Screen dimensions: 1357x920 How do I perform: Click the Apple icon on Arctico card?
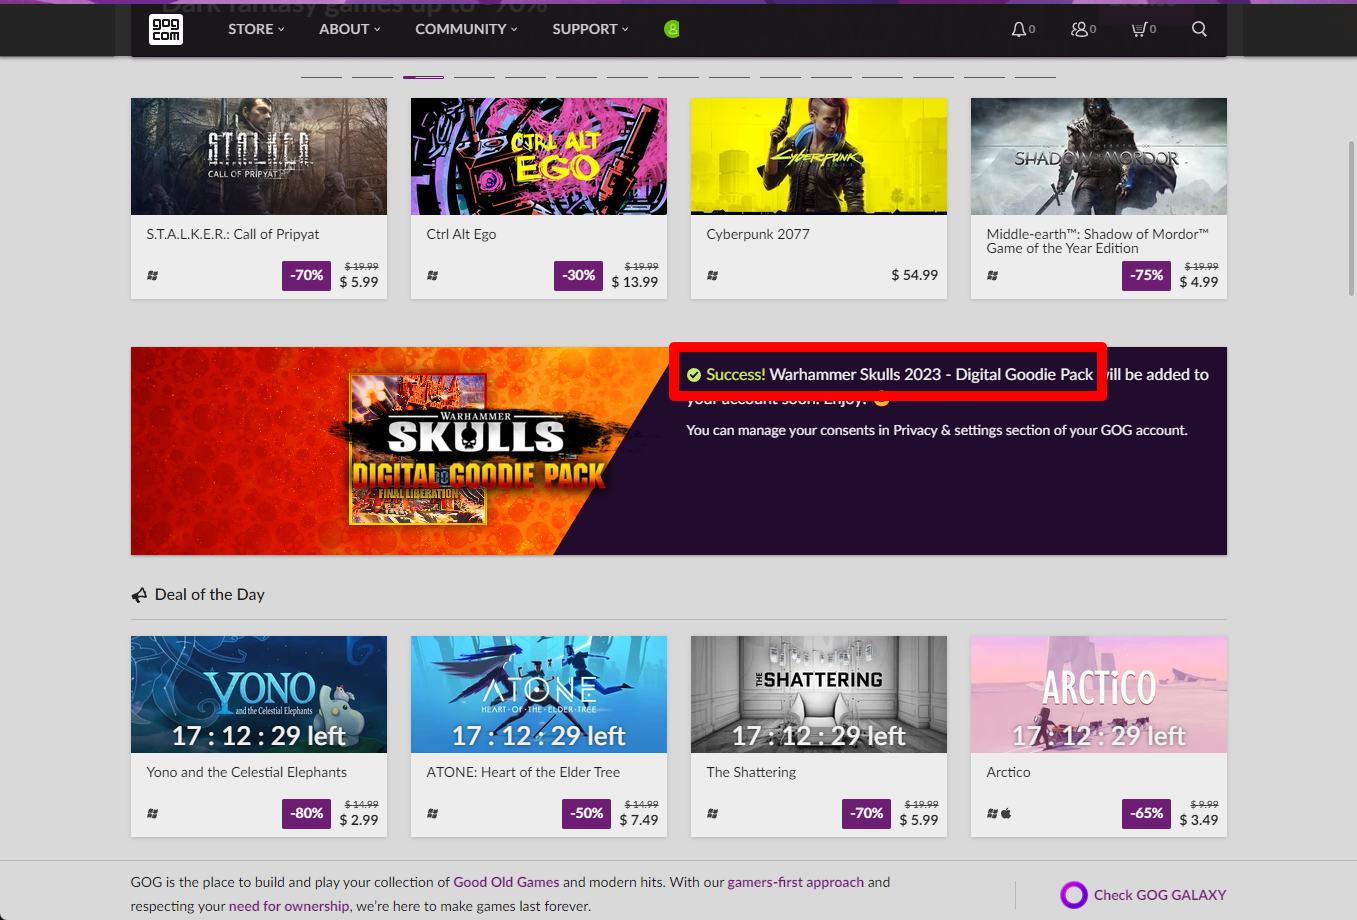point(1006,813)
